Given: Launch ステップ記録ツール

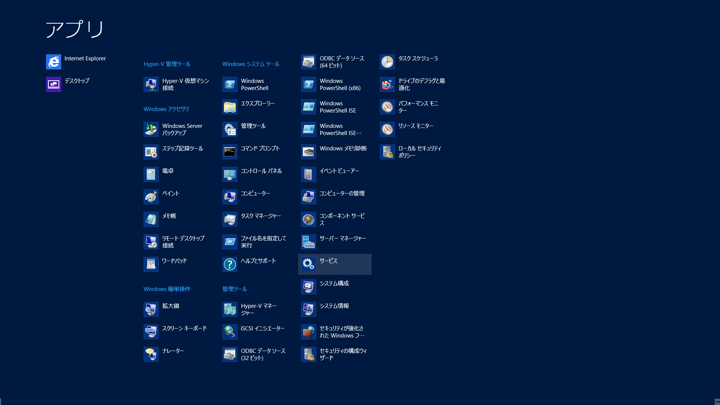Looking at the screenshot, I should click(177, 152).
